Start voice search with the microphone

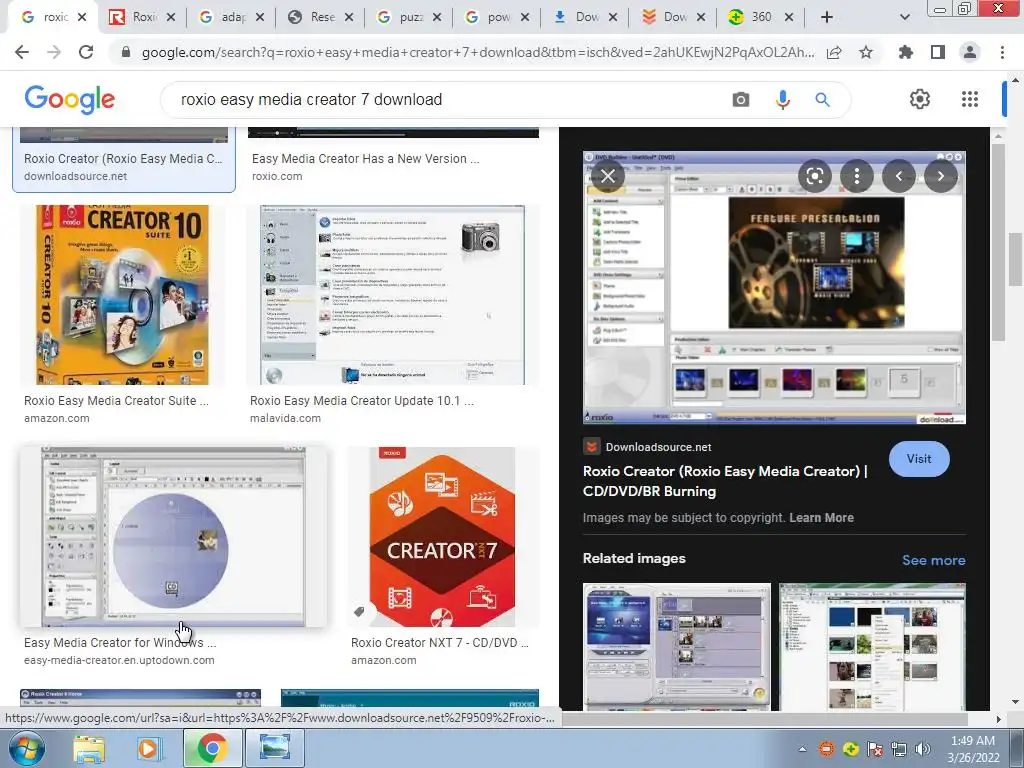[782, 99]
